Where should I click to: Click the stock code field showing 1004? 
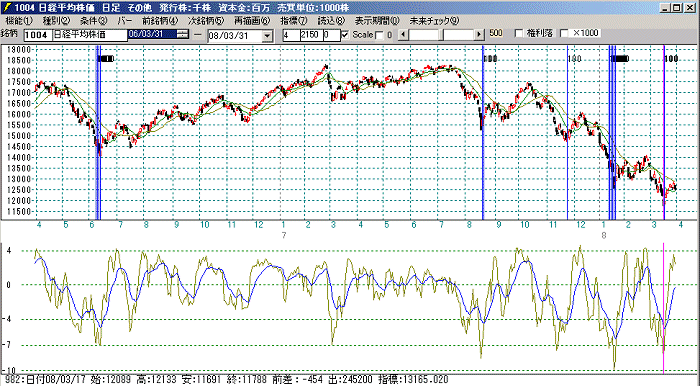click(x=38, y=35)
